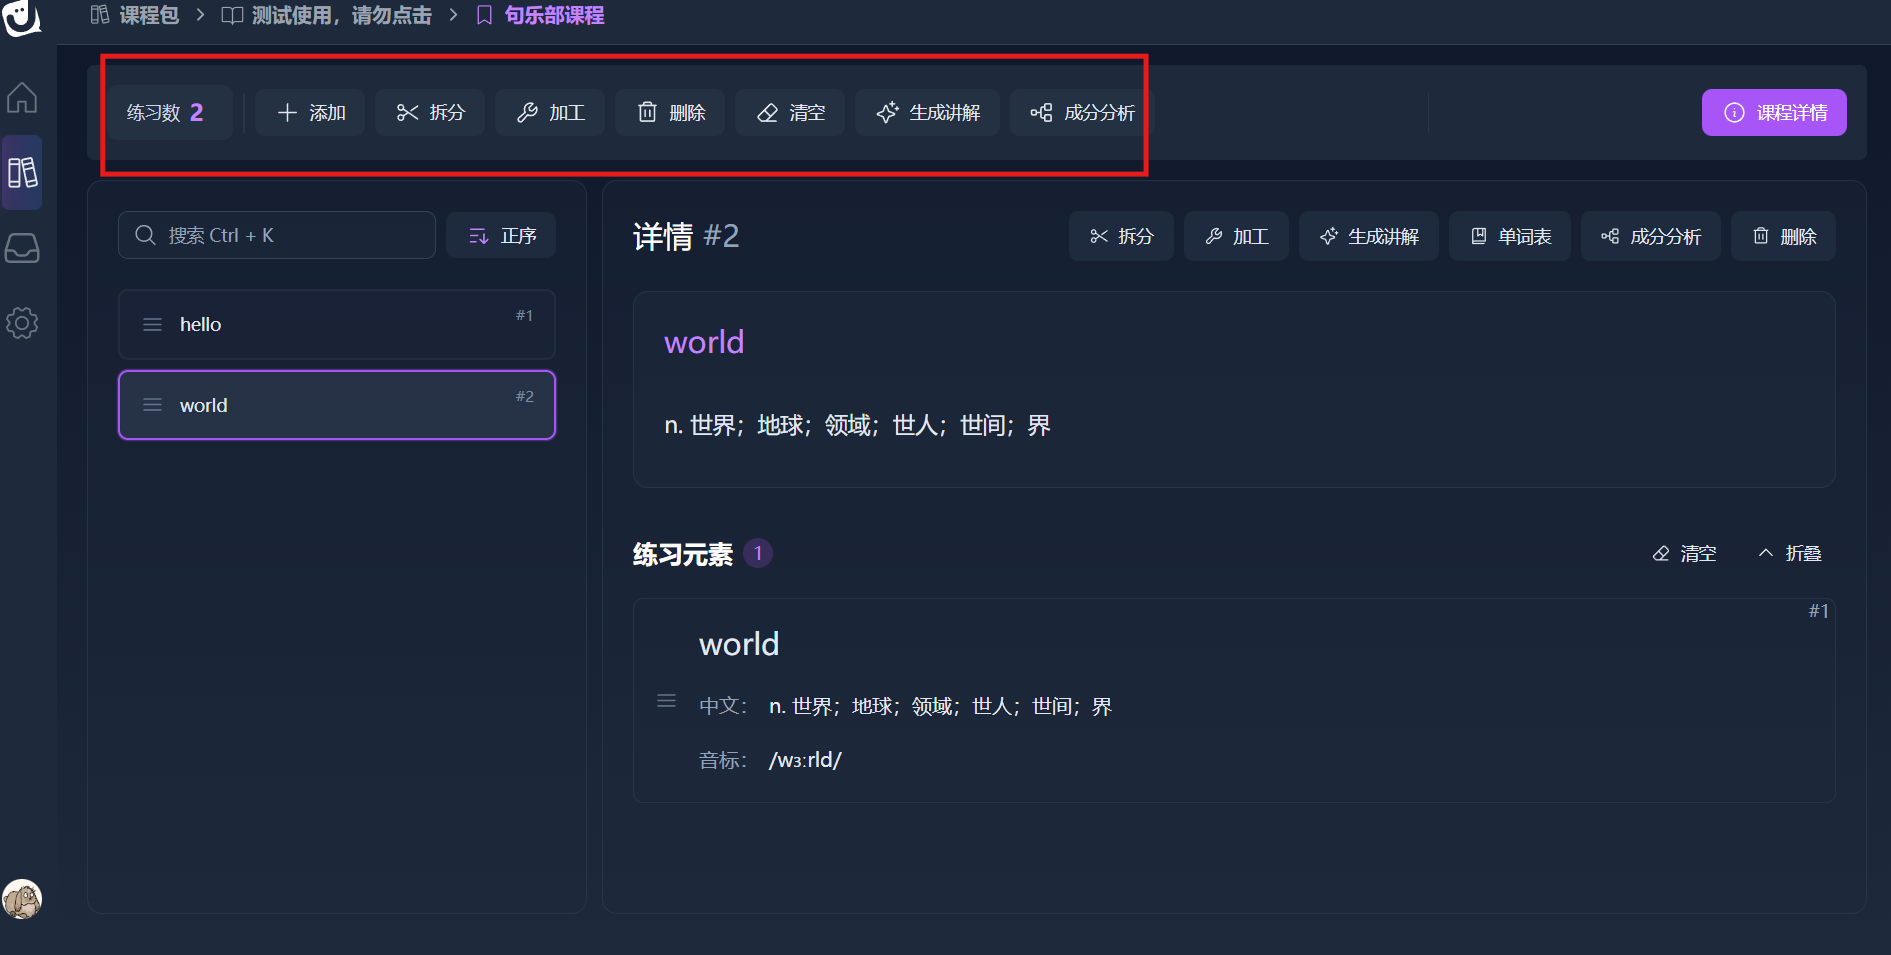Screen dimensions: 1891x955
Task: Click the user avatar at bottom left
Action: (22, 899)
